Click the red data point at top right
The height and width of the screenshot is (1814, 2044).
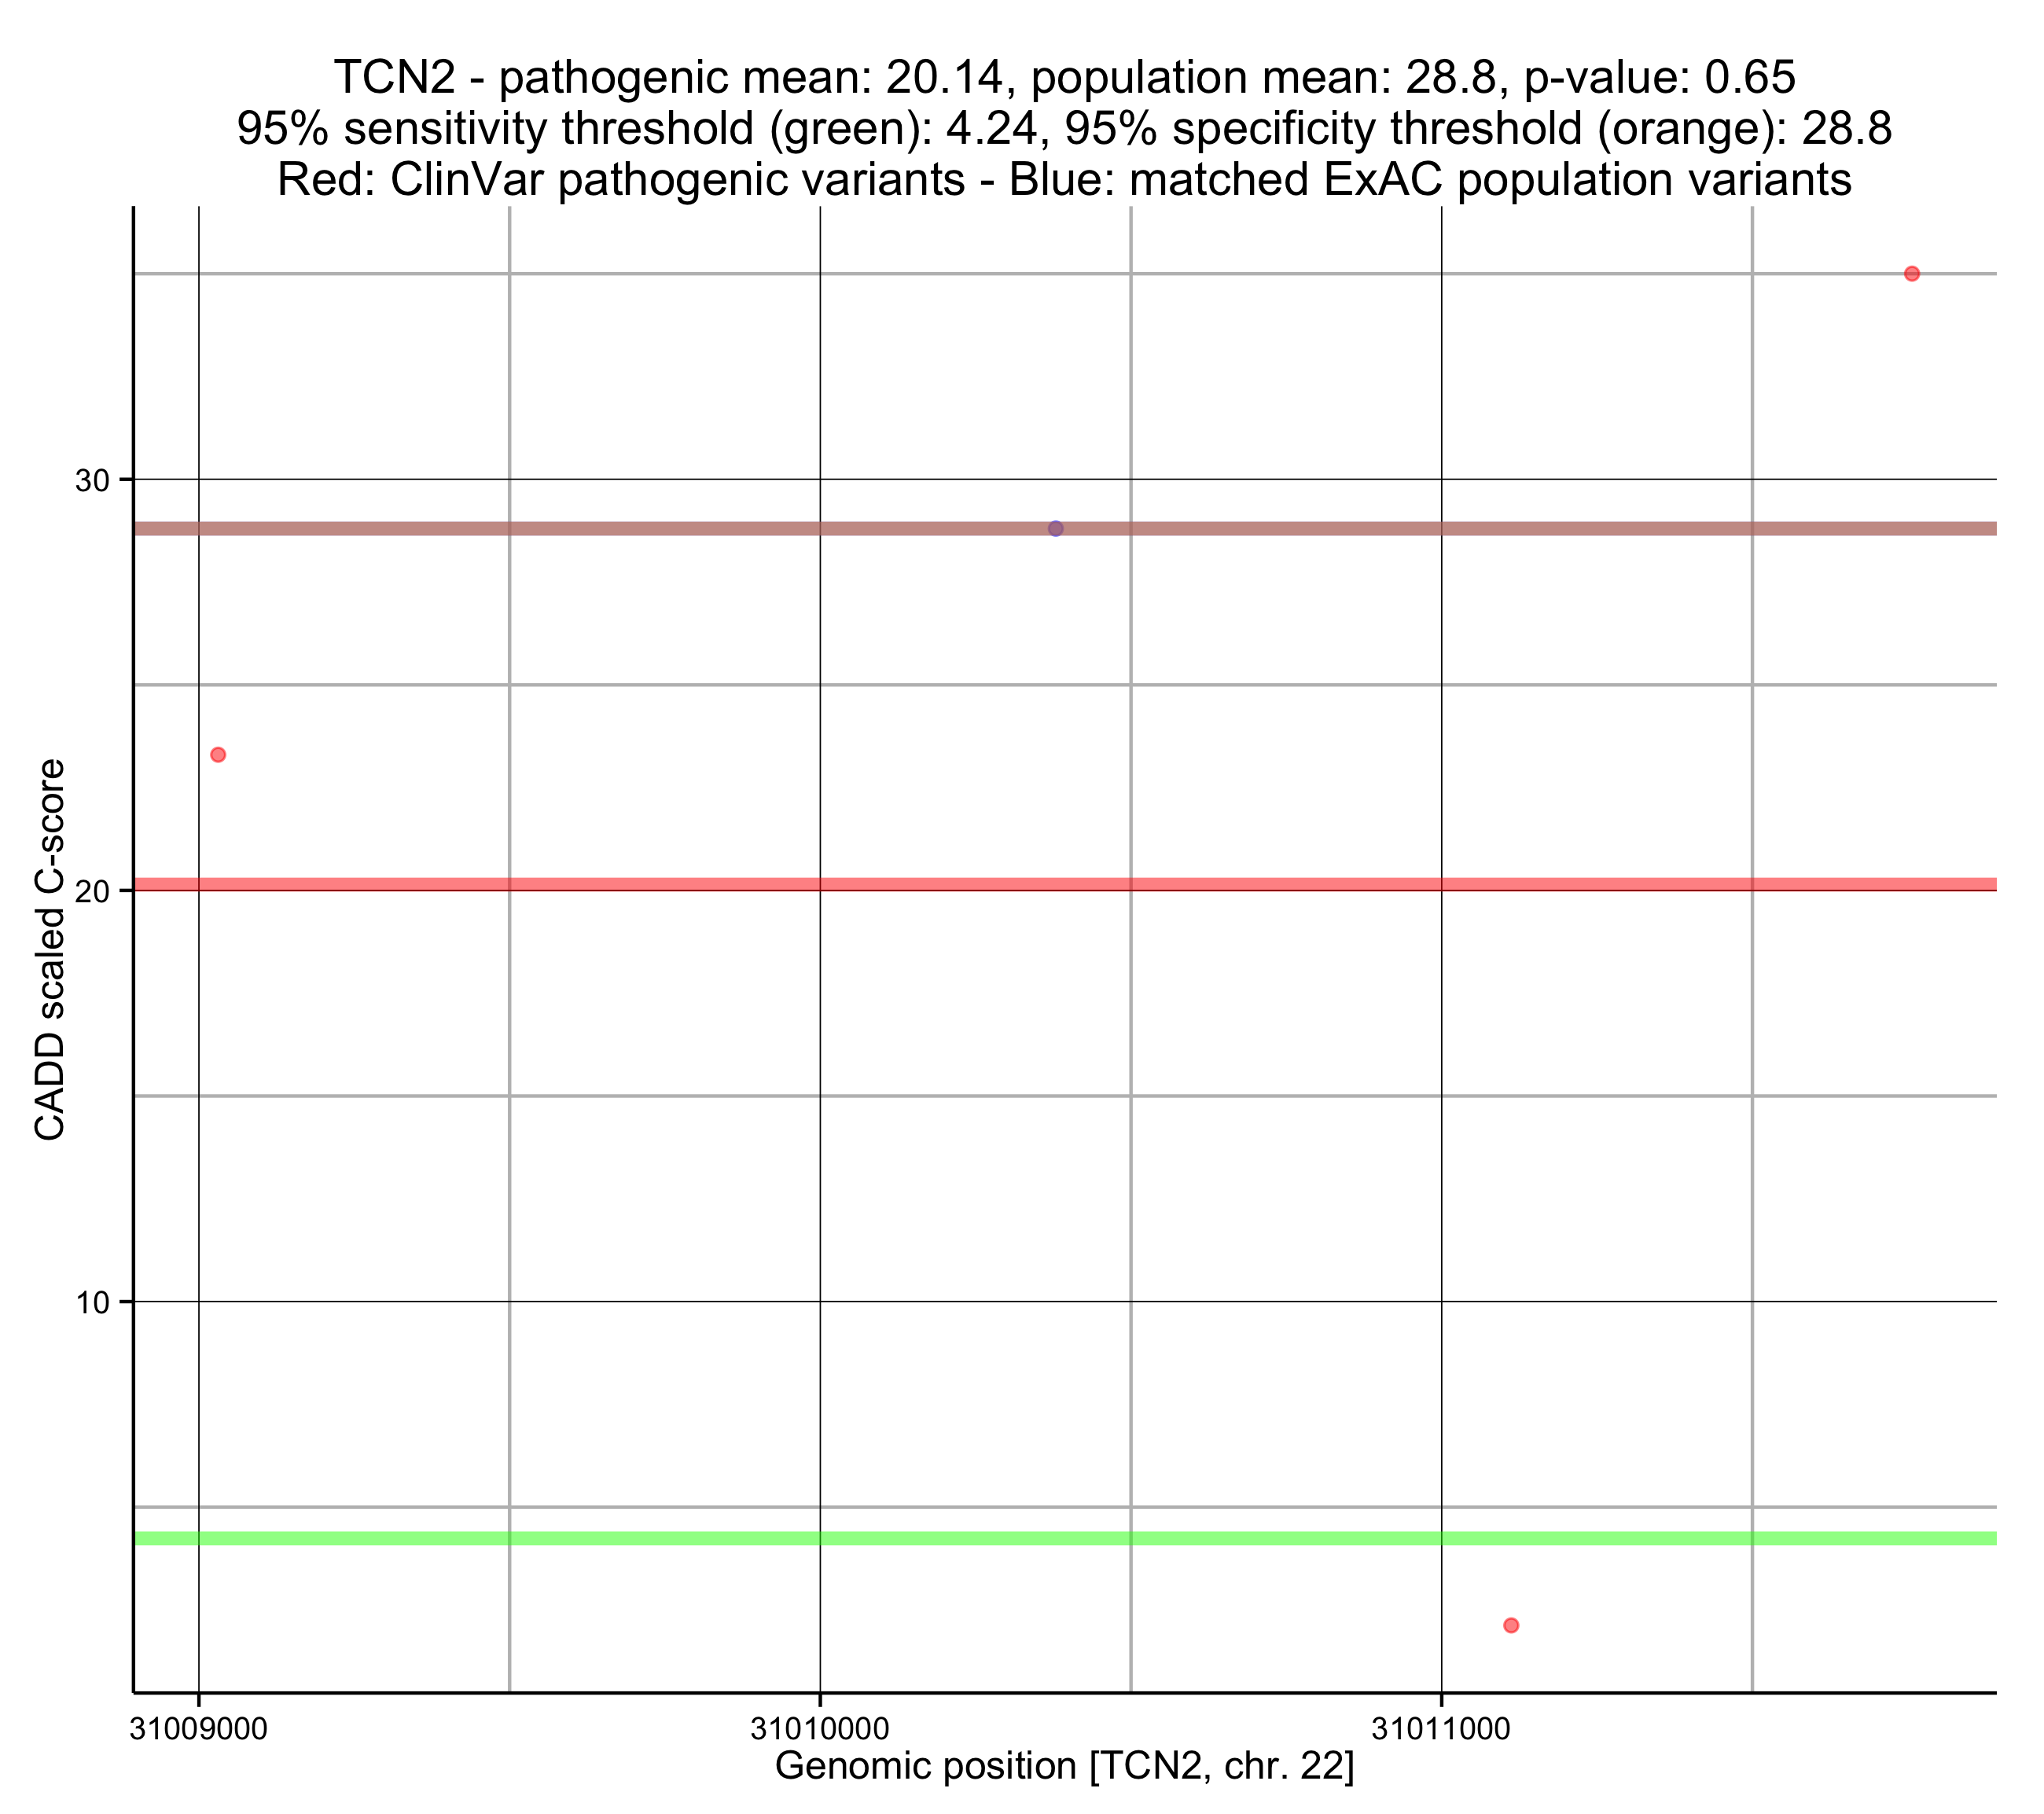pos(1911,274)
